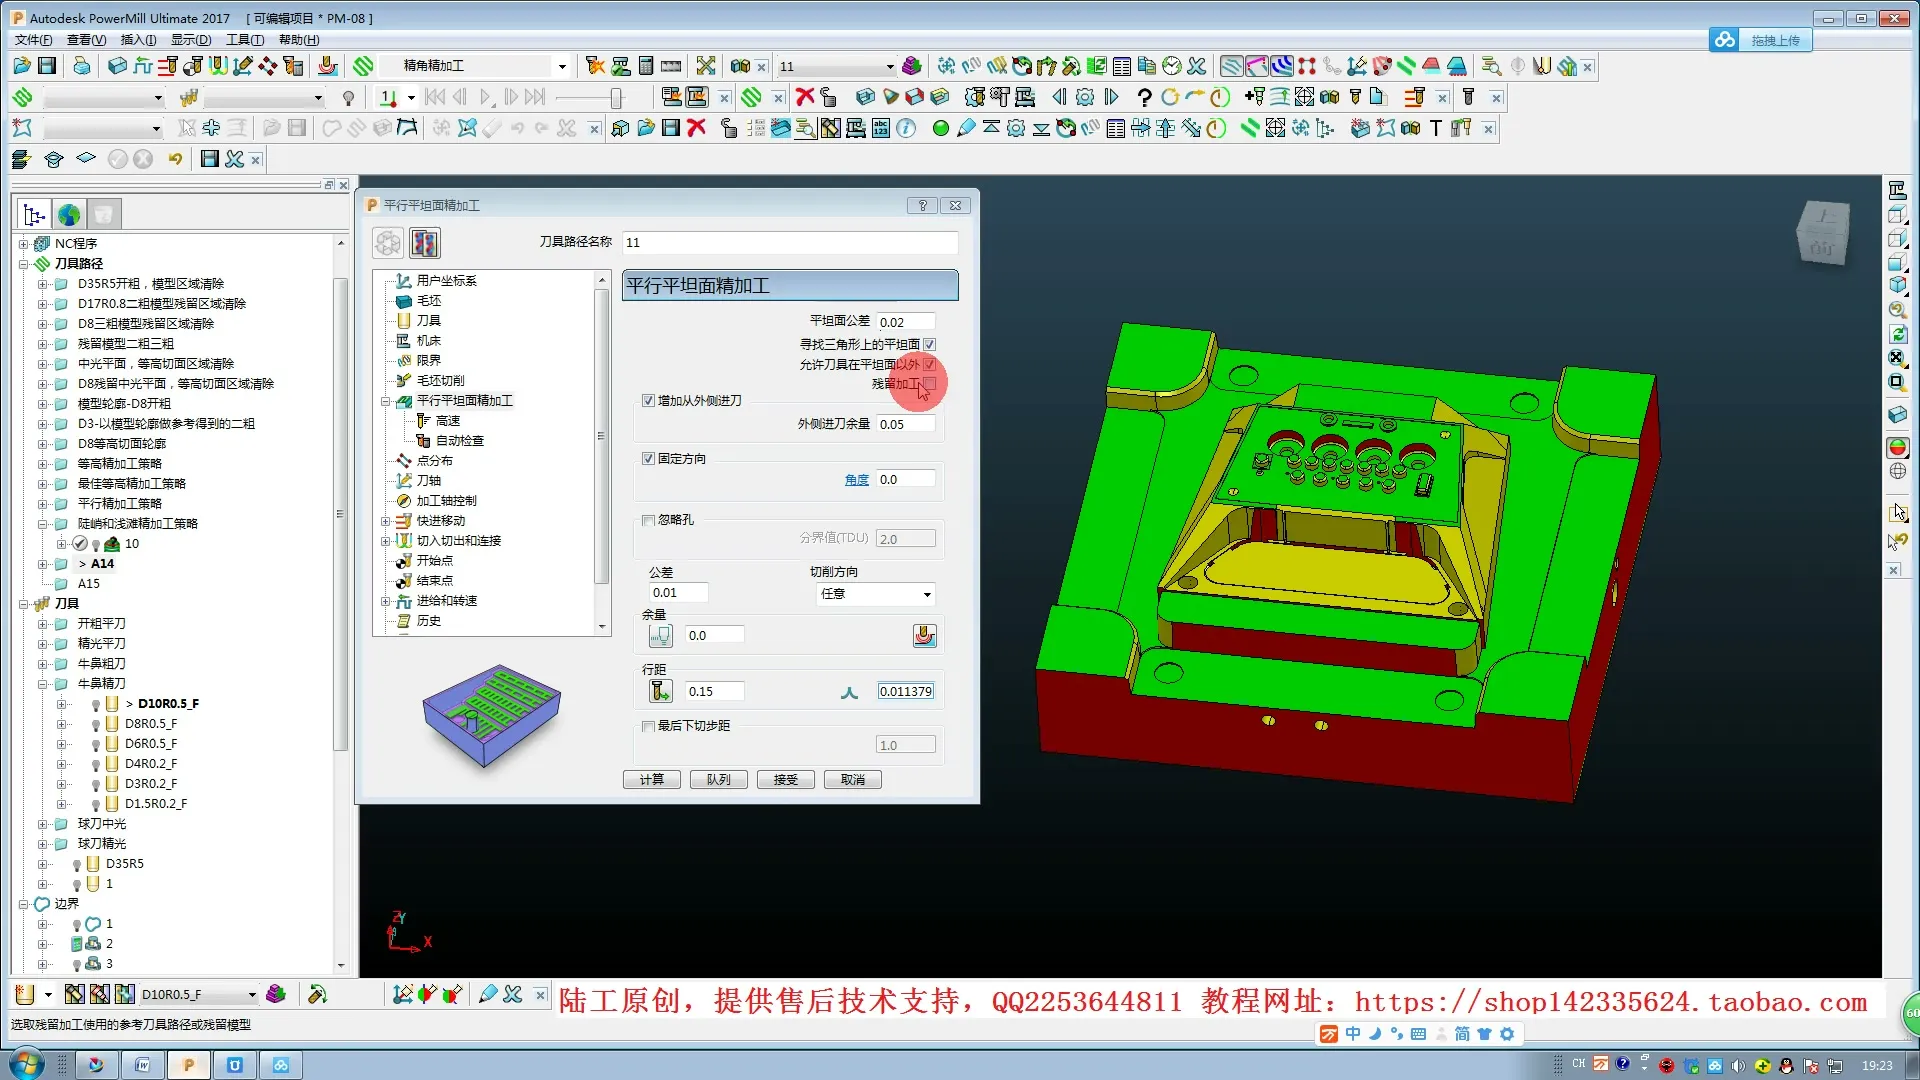Expand the 快进移动 tree node

(385, 521)
